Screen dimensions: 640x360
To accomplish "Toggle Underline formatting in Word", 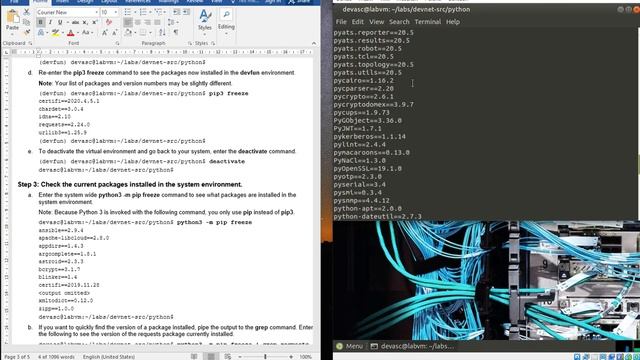I will click(60, 22).
